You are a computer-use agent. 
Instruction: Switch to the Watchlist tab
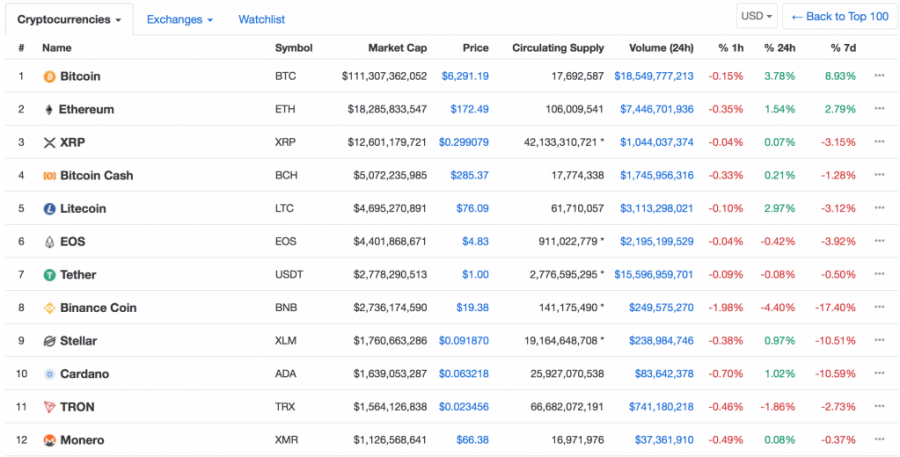pyautogui.click(x=262, y=20)
